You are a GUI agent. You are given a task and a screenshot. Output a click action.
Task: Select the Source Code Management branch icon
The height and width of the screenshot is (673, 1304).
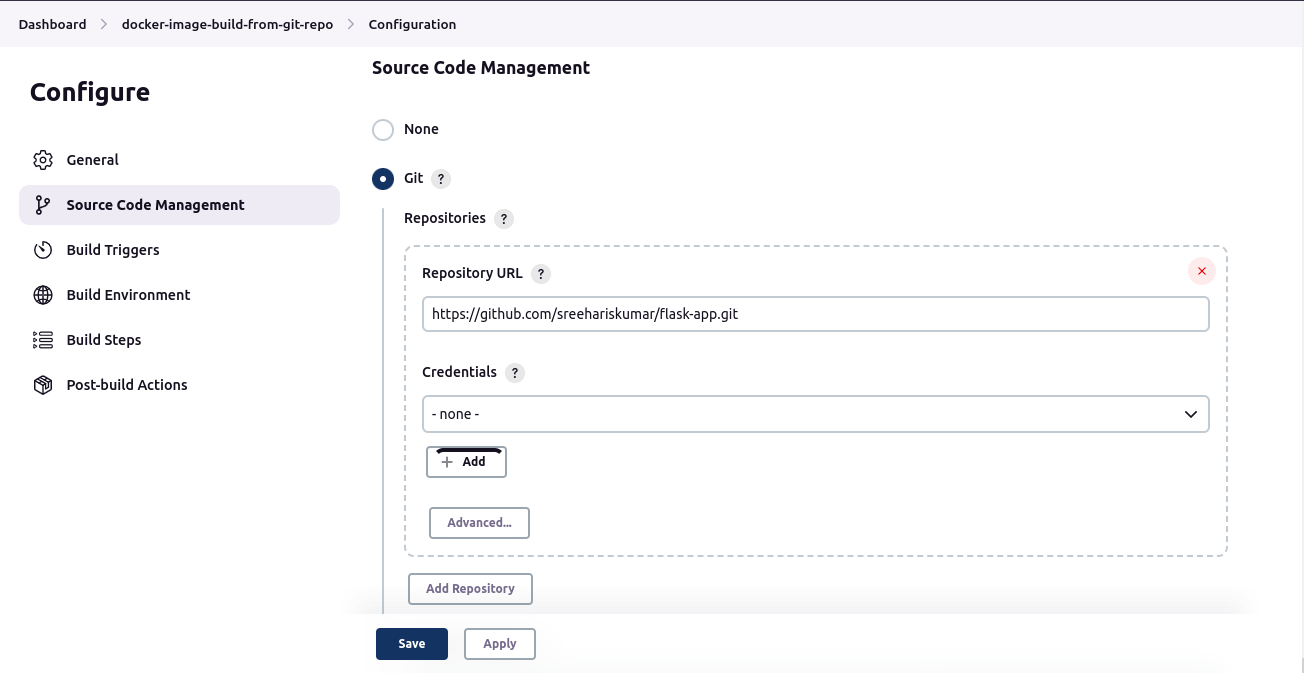tap(41, 204)
